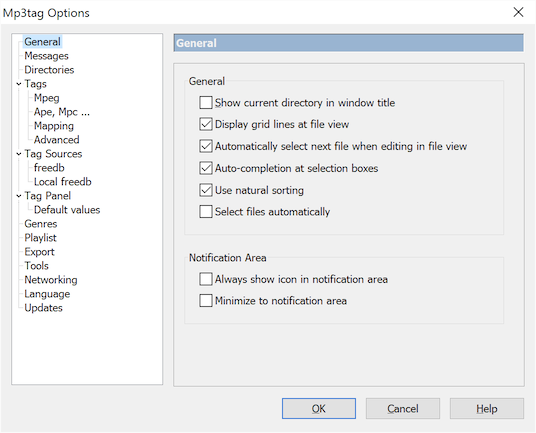Open Help for the options dialog
This screenshot has width=536, height=433.
point(487,408)
